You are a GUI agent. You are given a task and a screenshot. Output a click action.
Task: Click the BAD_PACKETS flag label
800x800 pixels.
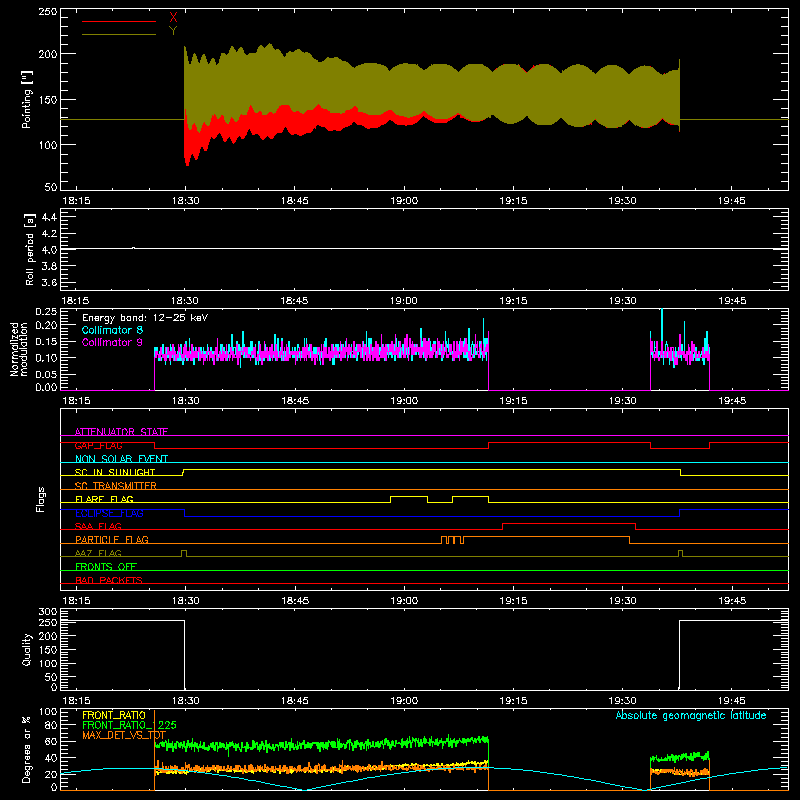pos(109,580)
